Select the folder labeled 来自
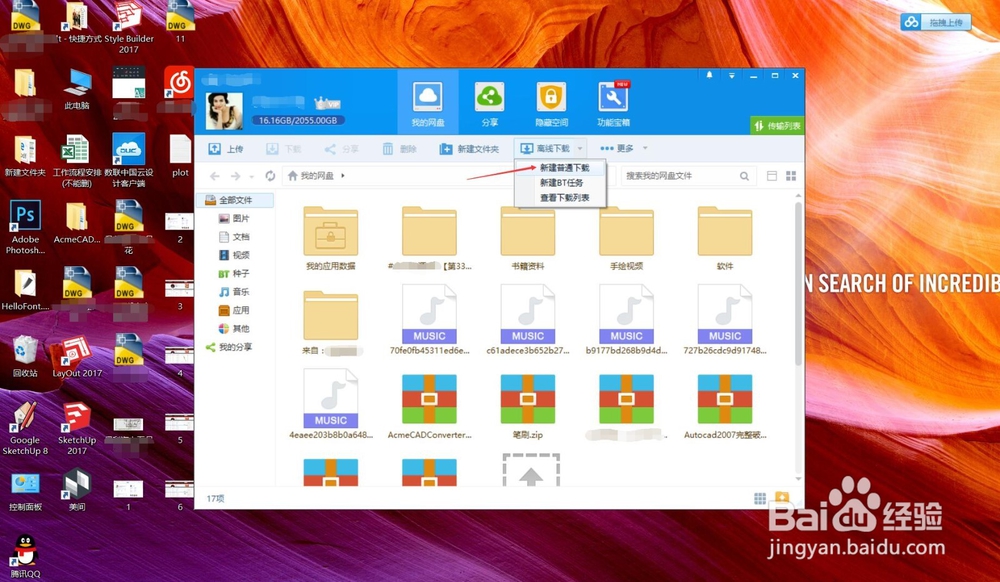 pyautogui.click(x=330, y=323)
